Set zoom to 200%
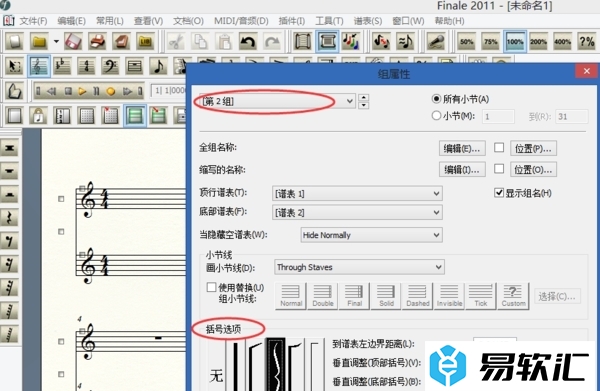The width and height of the screenshot is (600, 391). pos(538,41)
